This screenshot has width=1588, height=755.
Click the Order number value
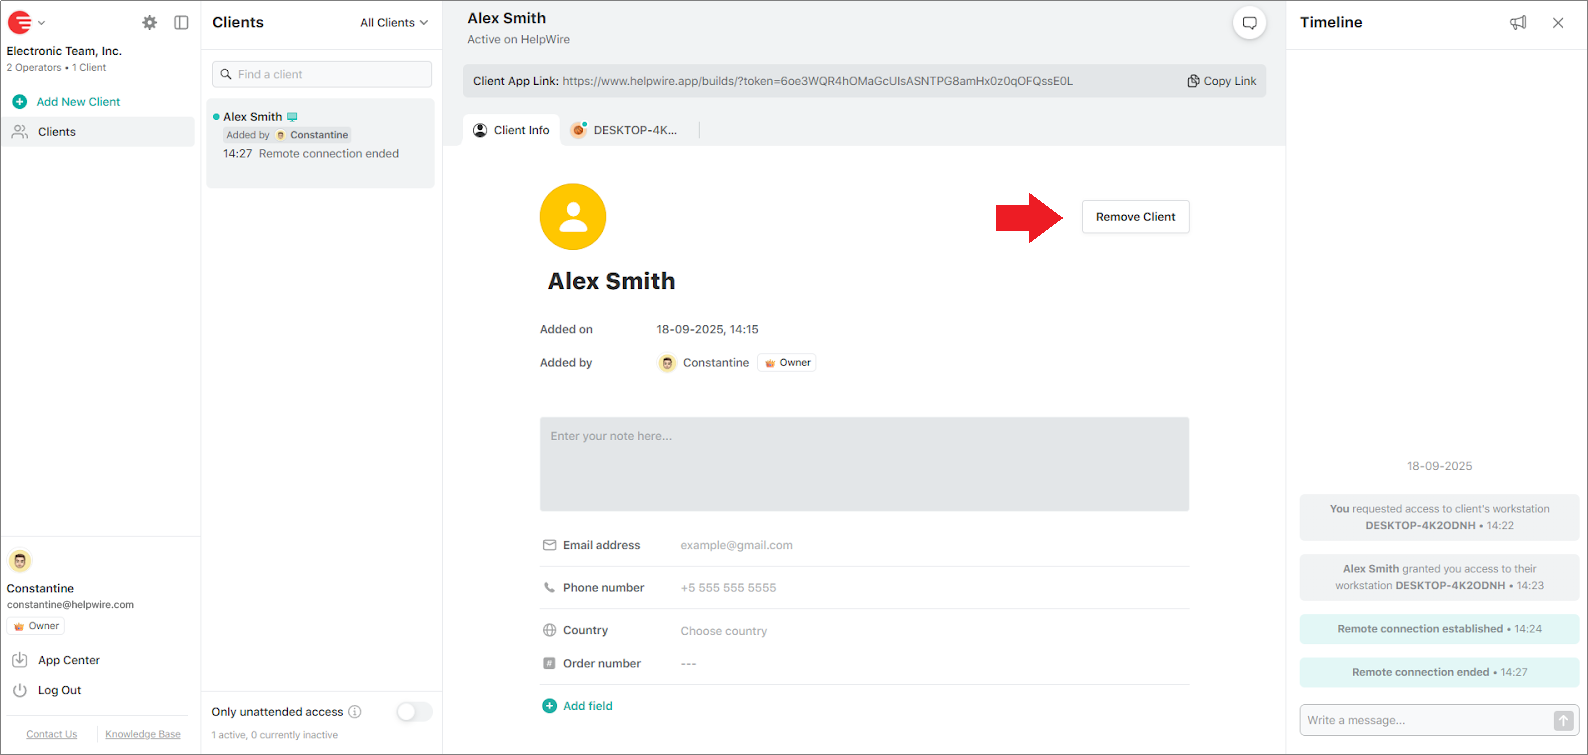click(x=688, y=664)
